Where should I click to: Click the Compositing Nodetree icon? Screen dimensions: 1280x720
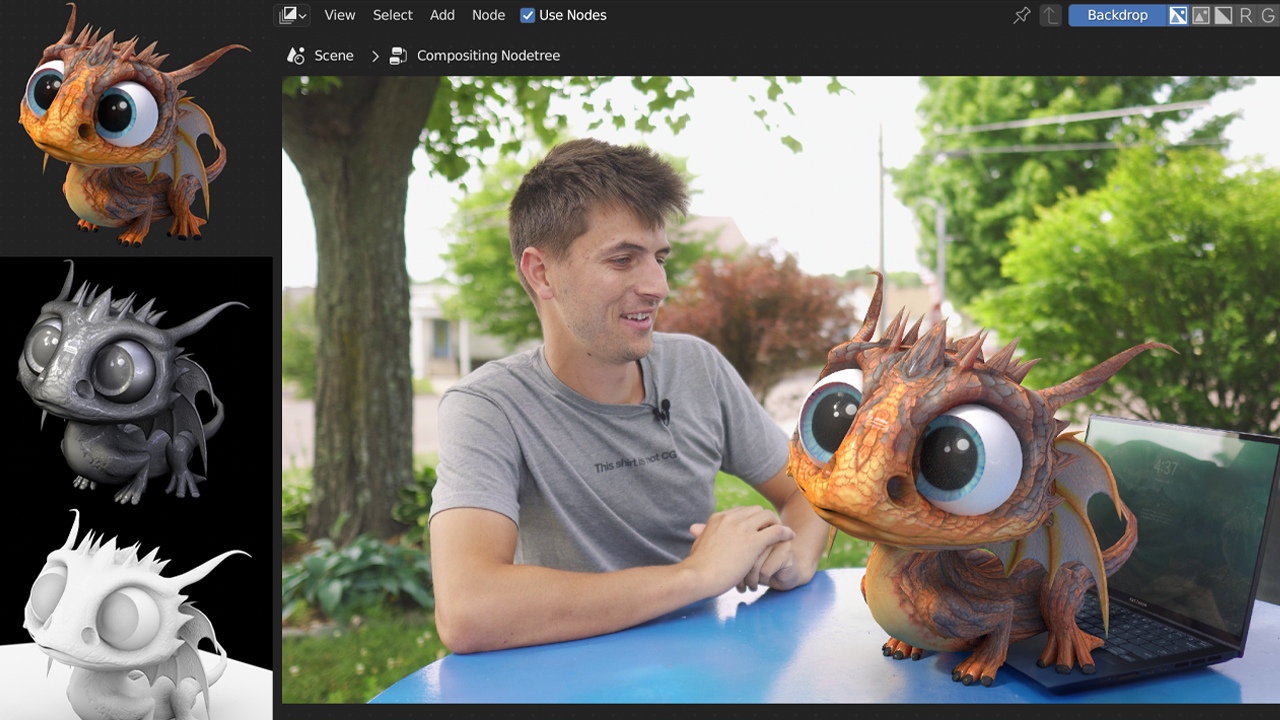tap(398, 56)
